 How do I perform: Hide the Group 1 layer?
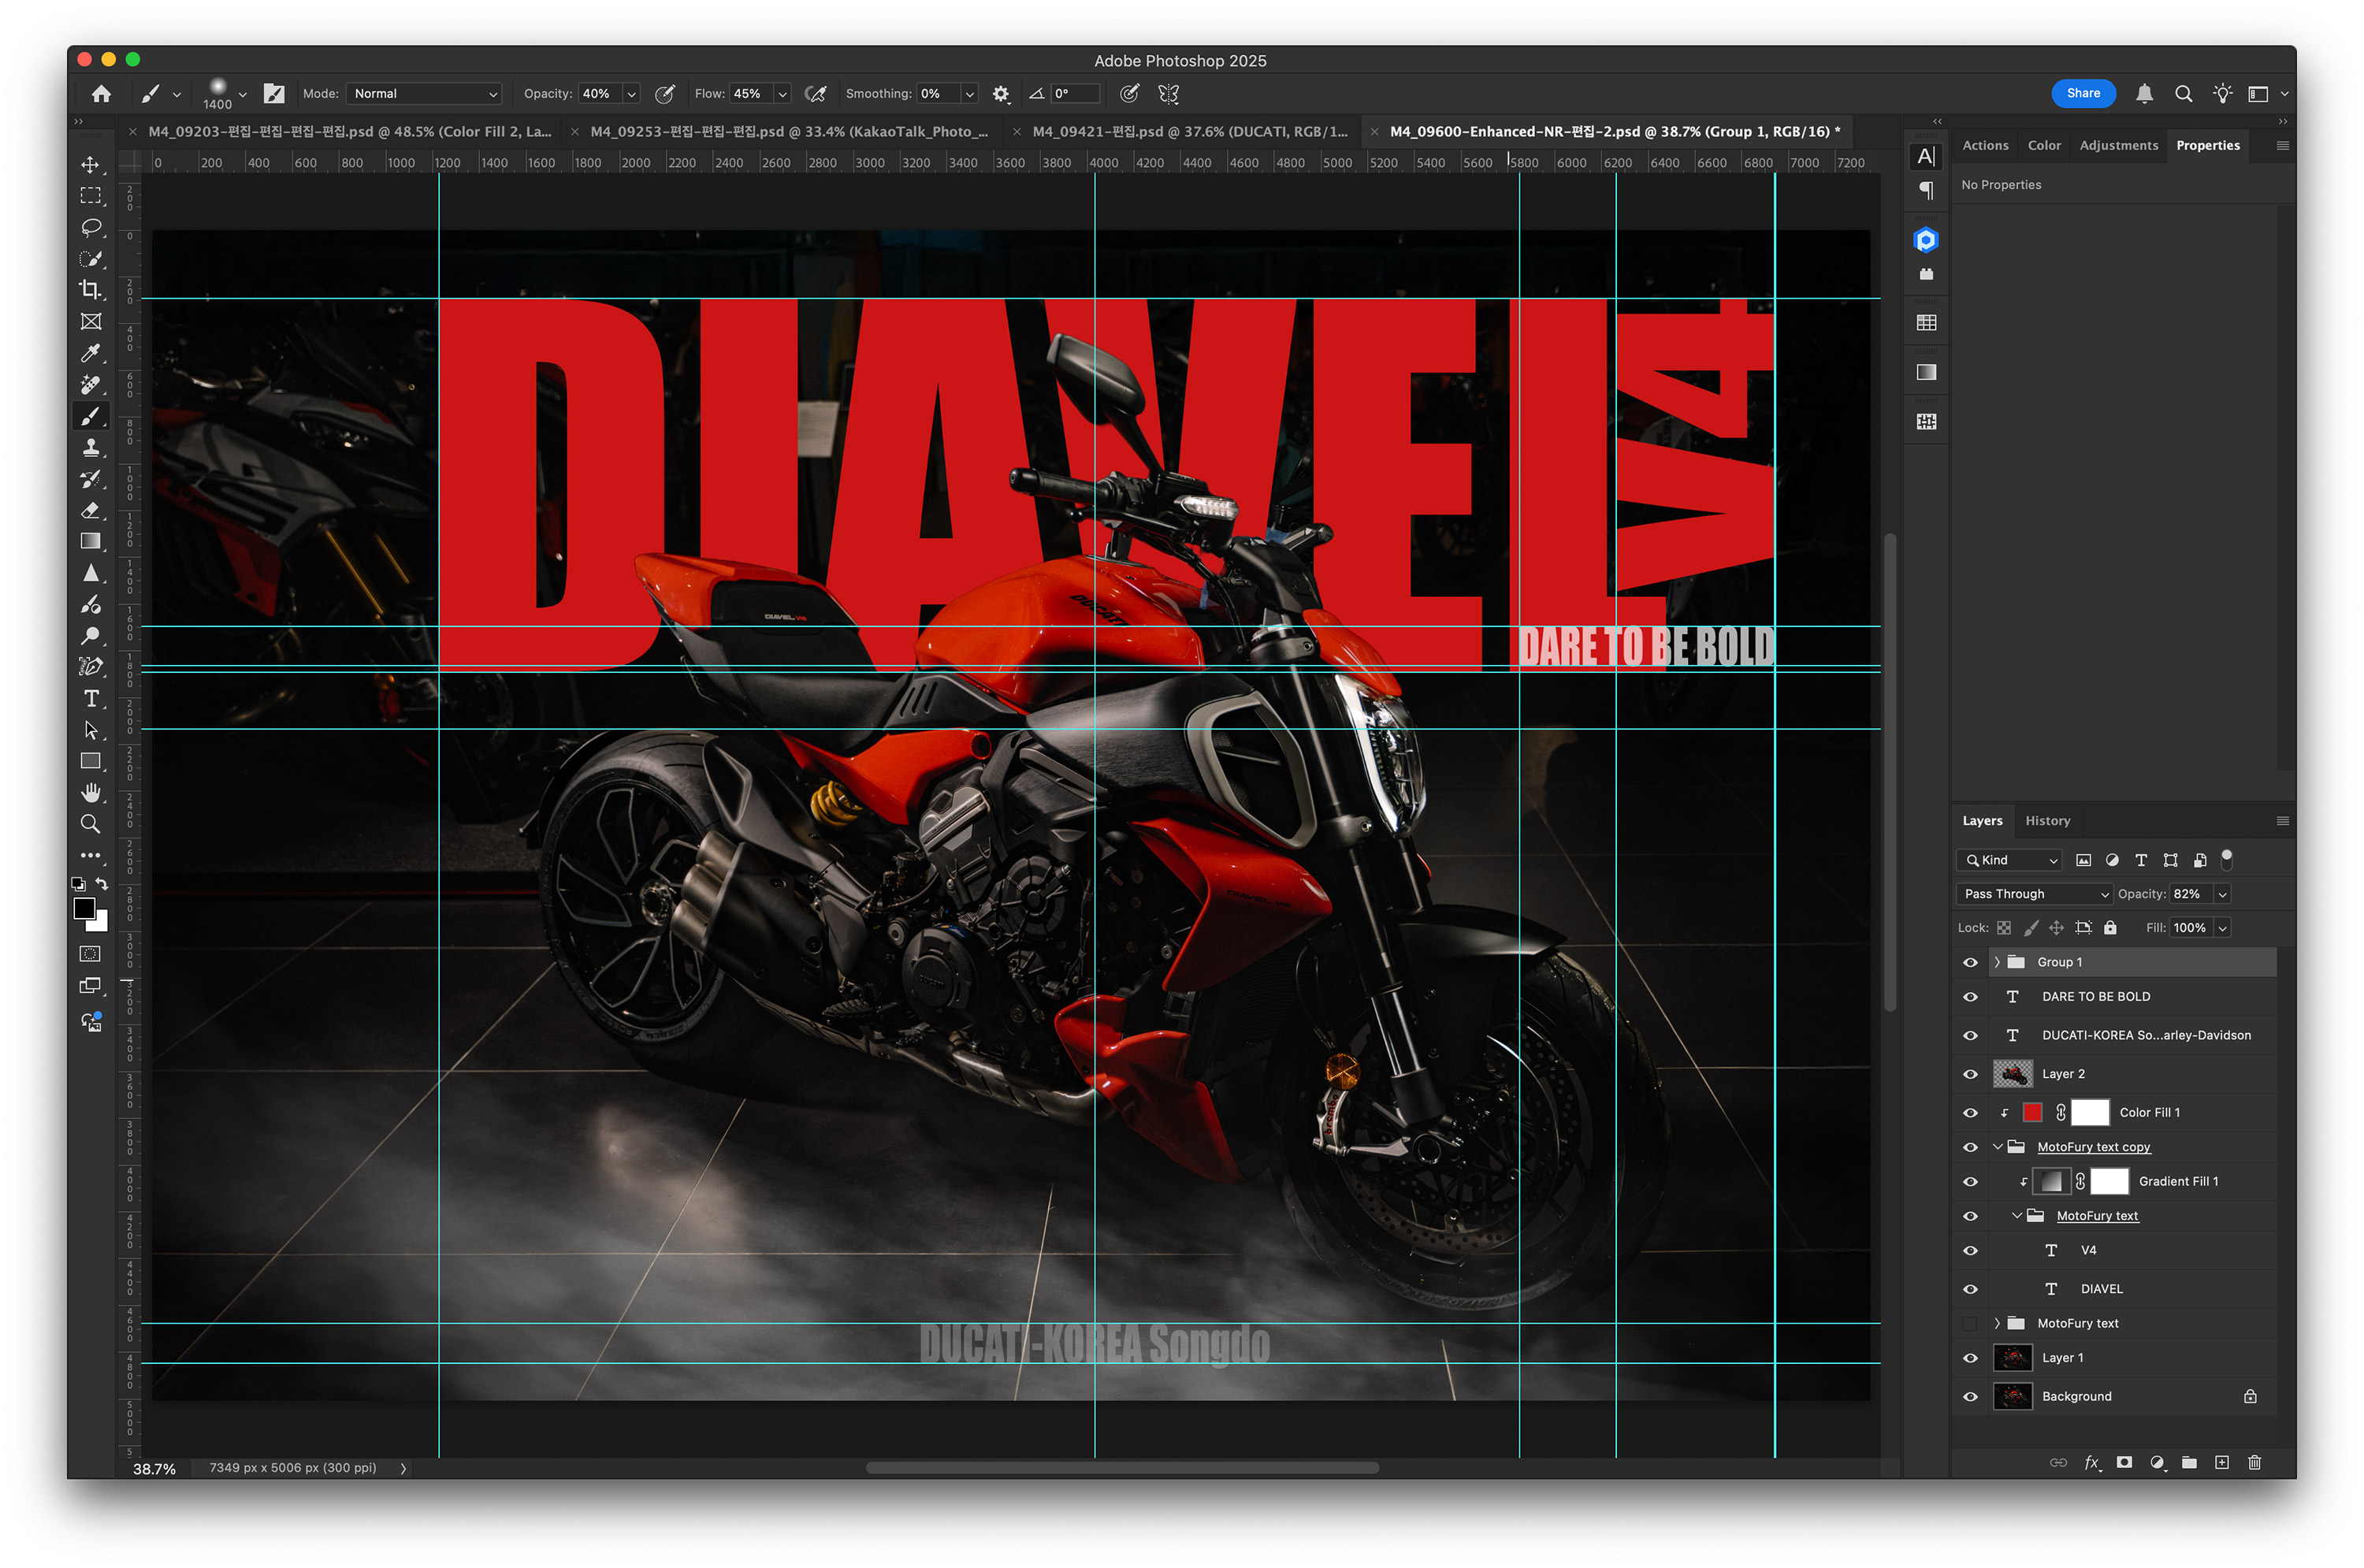coord(1971,962)
